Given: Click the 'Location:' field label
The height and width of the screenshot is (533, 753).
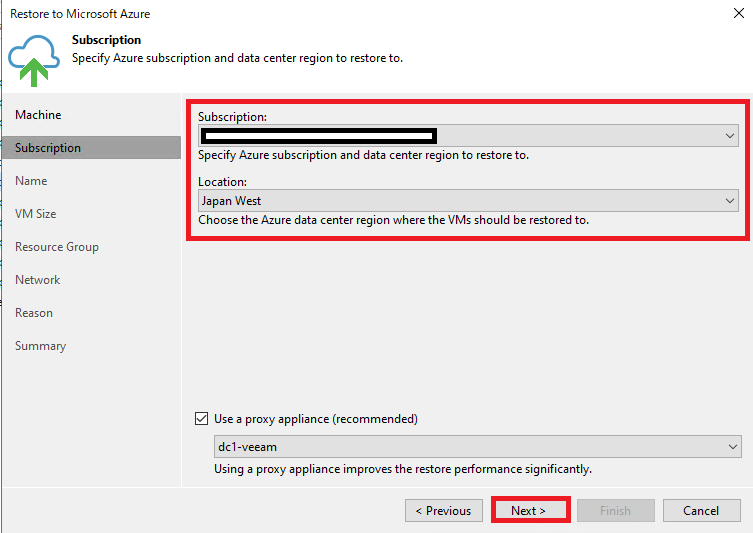Looking at the screenshot, I should tap(222, 182).
